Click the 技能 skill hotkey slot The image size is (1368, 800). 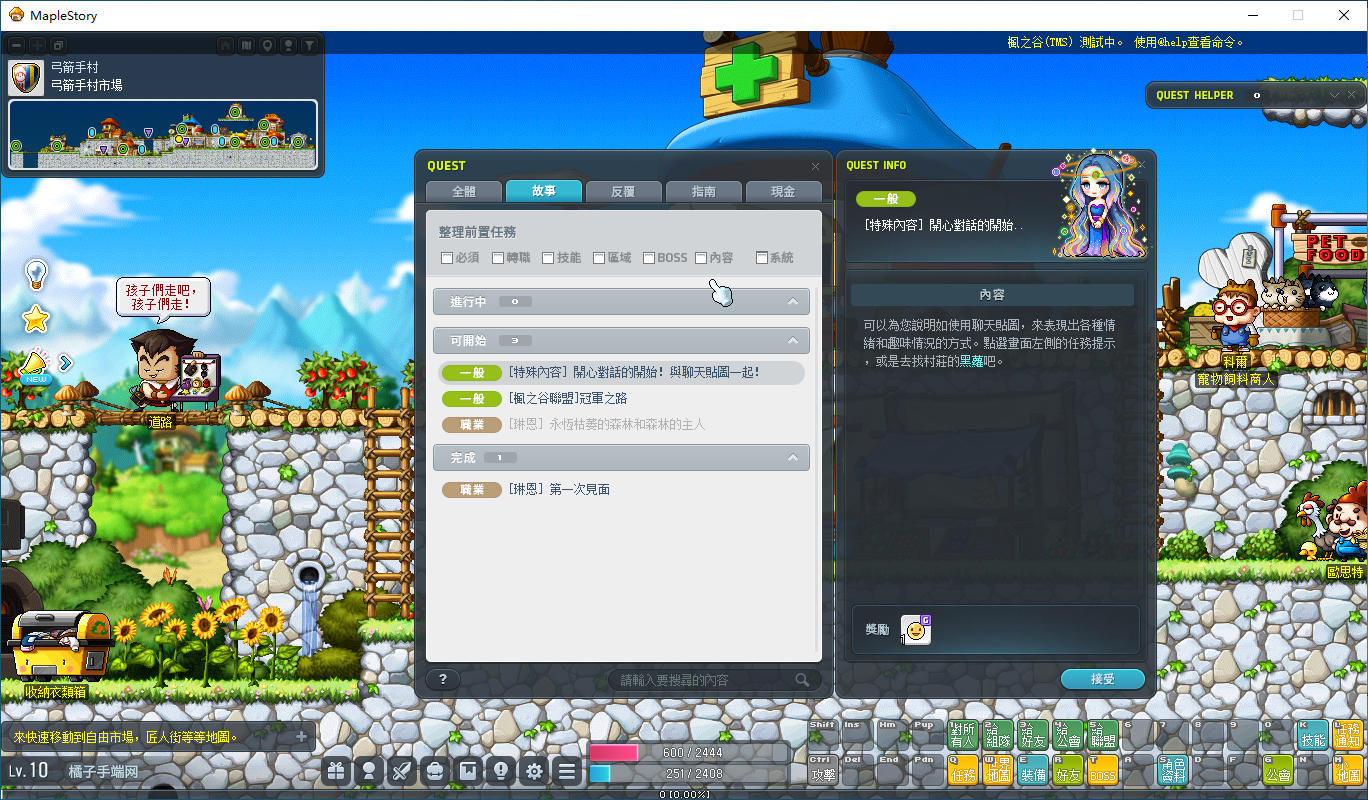[1313, 735]
